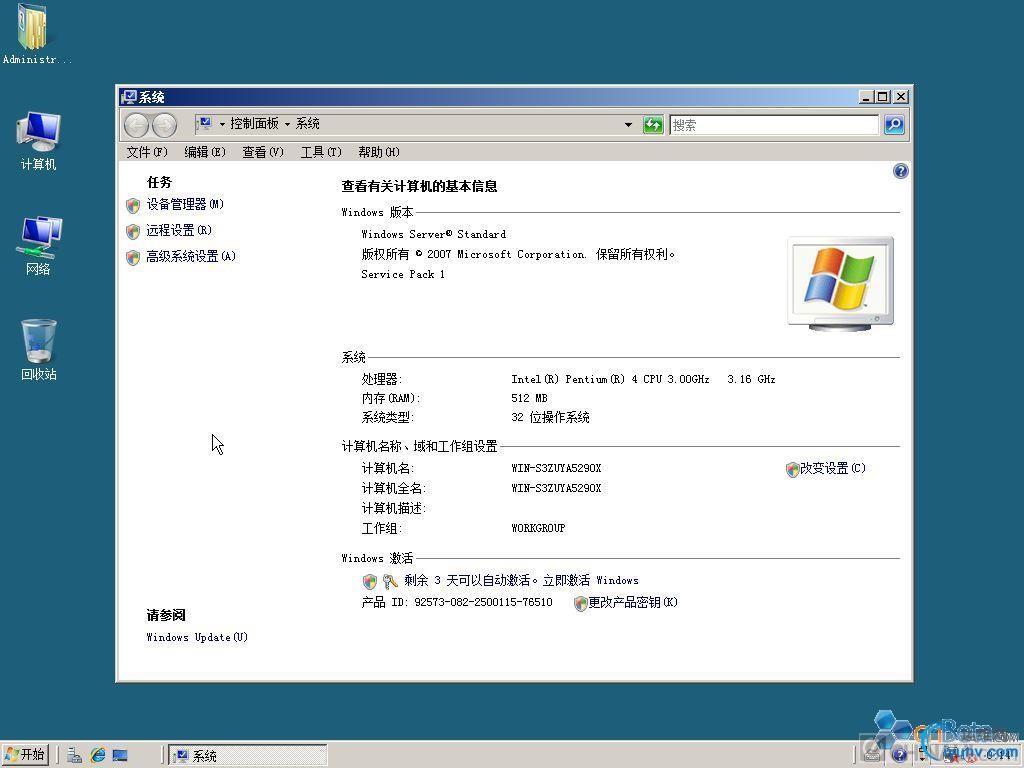Click the Server Manager quick launch icon
The image size is (1024, 768).
(74, 756)
